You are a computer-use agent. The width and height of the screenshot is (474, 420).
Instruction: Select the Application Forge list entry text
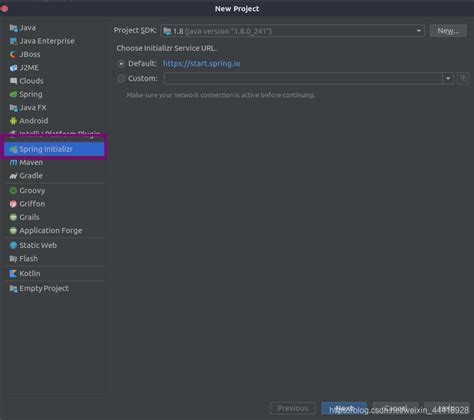pyautogui.click(x=51, y=231)
